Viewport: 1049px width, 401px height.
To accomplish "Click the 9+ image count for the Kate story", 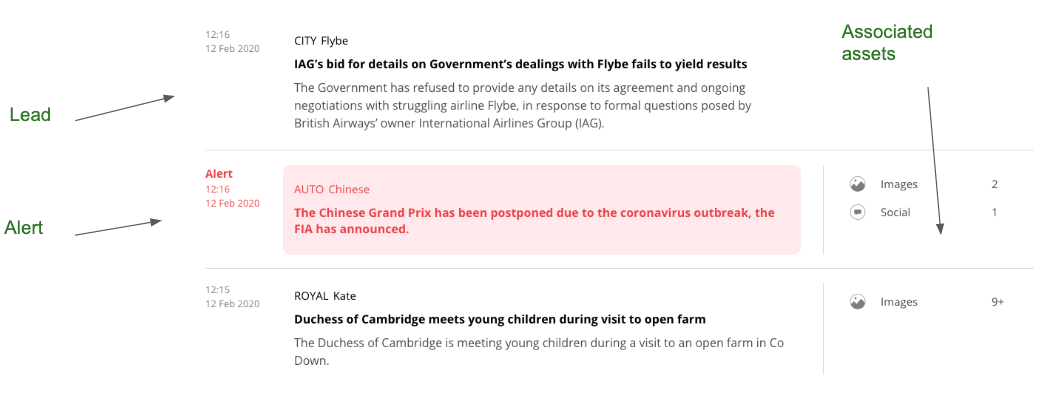I will coord(997,301).
